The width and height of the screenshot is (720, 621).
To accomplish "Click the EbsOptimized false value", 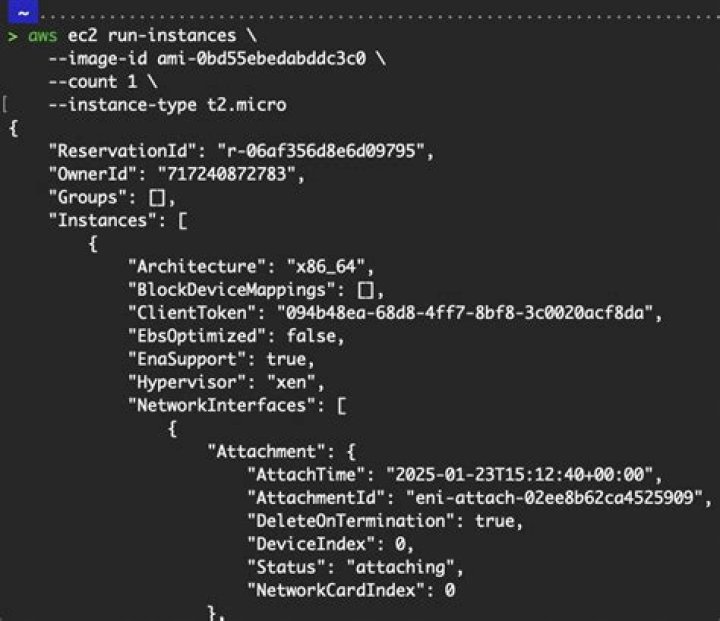I will (x=313, y=336).
